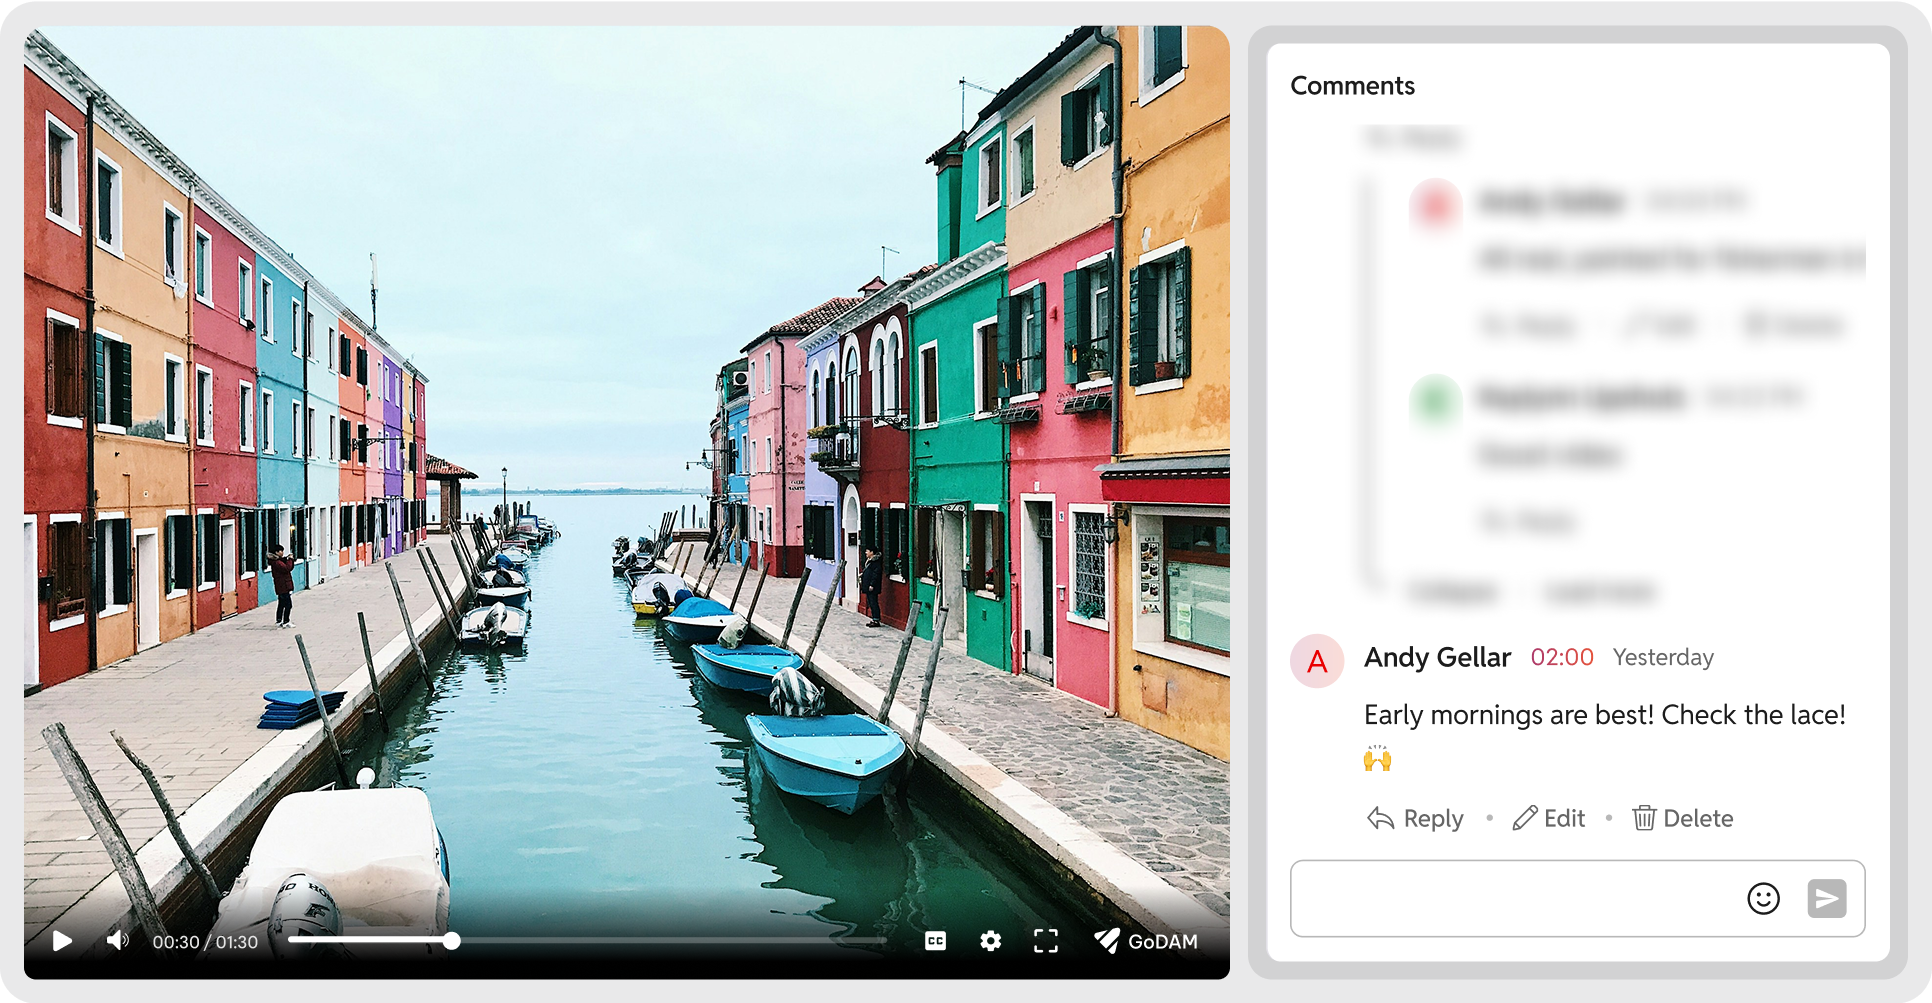
Task: Click the unplayed part of the progress bar
Action: (x=670, y=941)
